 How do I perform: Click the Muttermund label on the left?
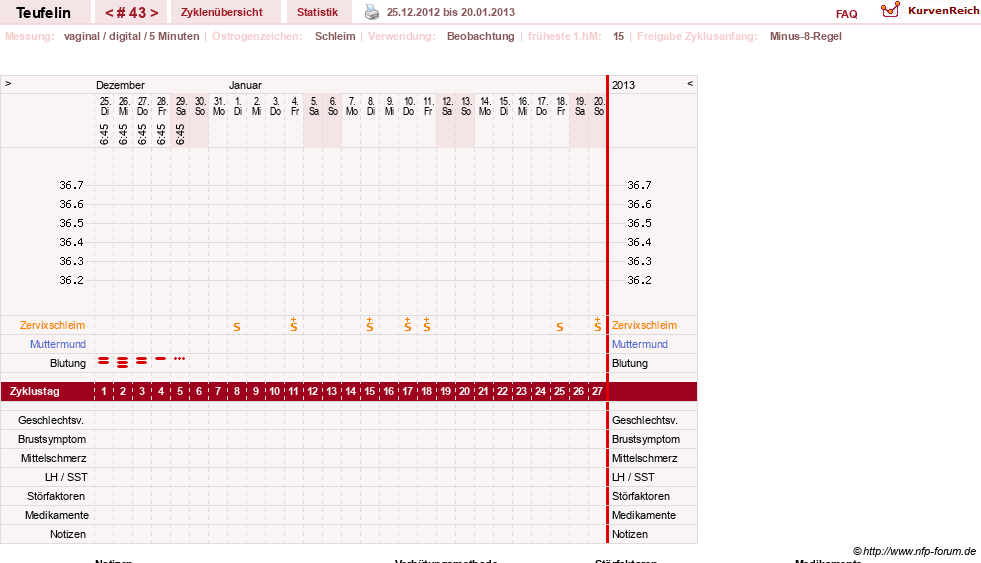click(x=58, y=344)
